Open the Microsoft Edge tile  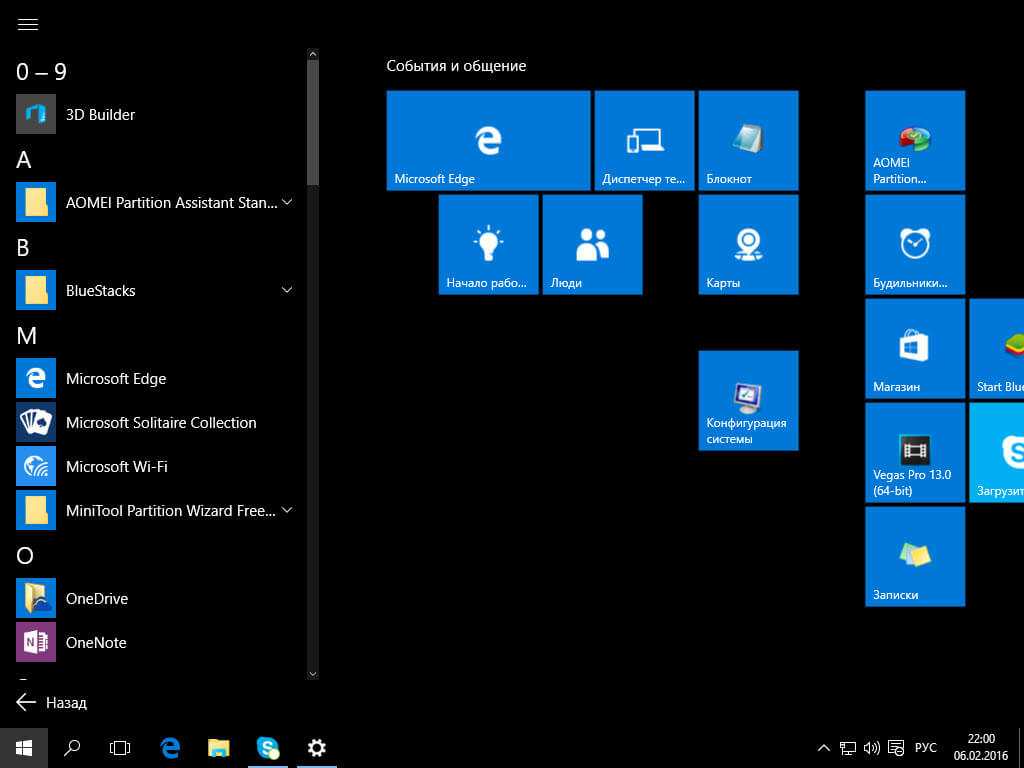[488, 140]
